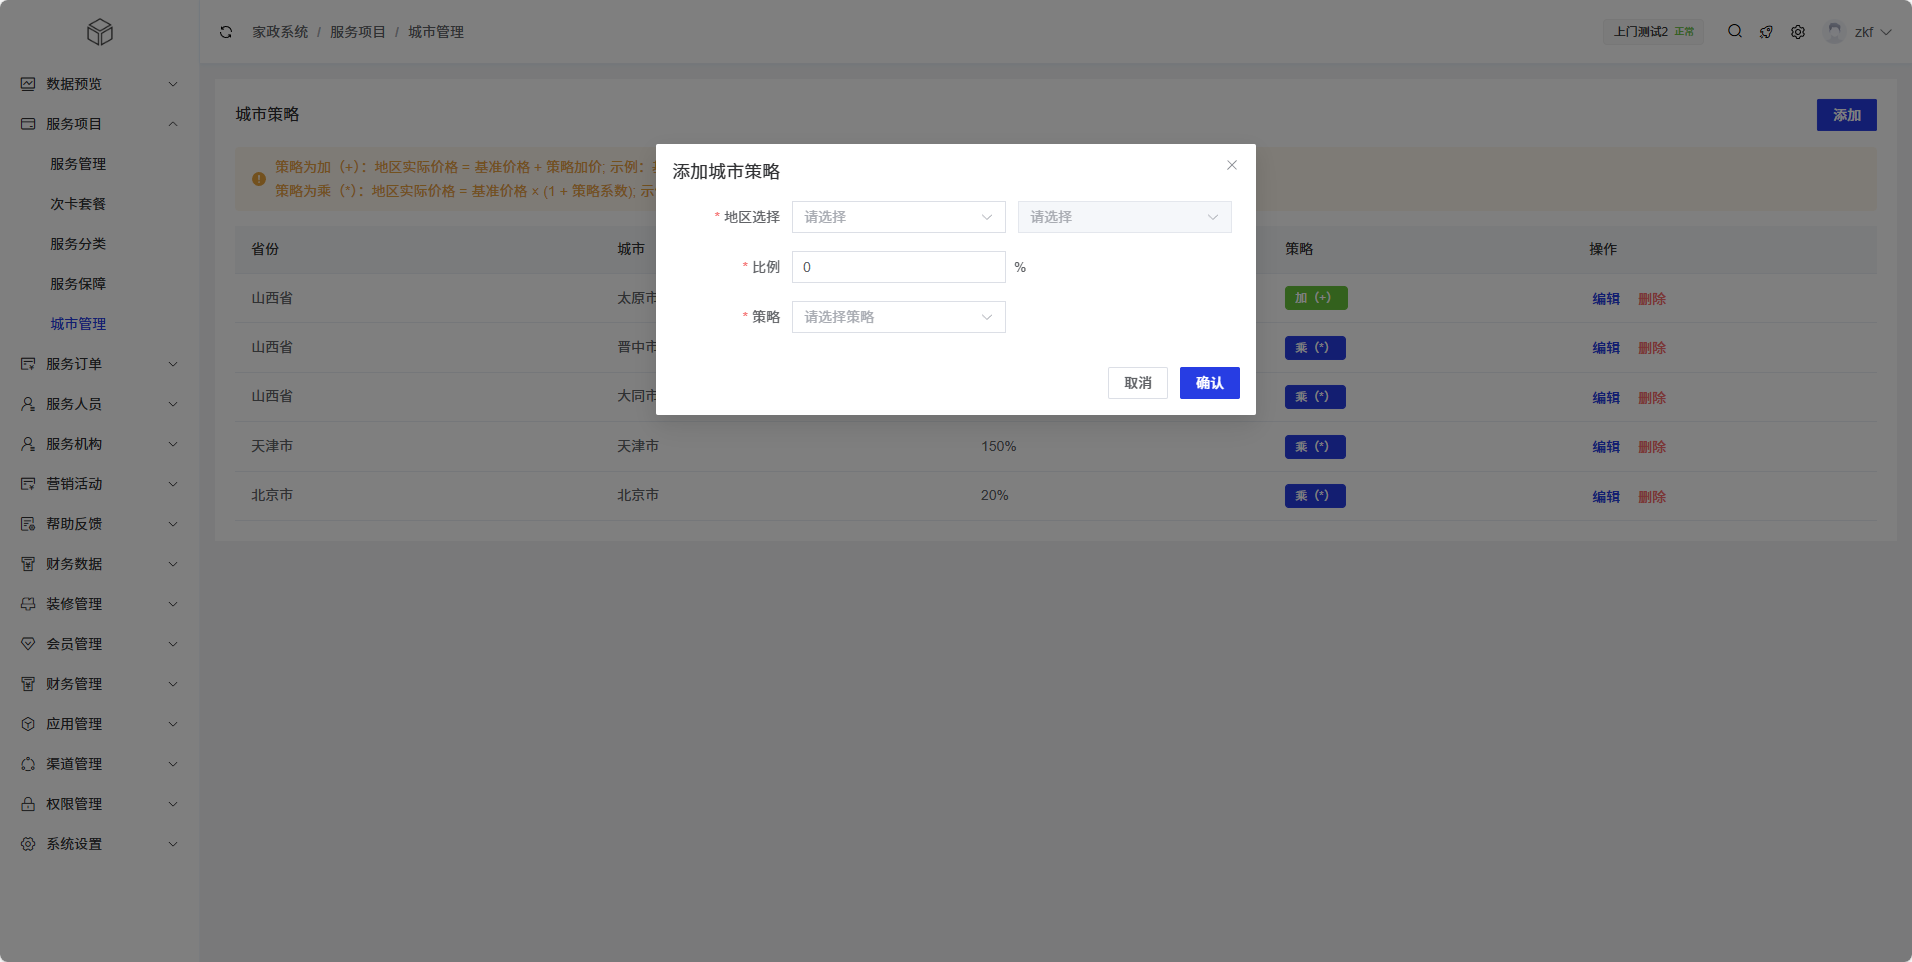Close the 添加城市策略 dialog with X
Image resolution: width=1912 pixels, height=962 pixels.
(1232, 165)
